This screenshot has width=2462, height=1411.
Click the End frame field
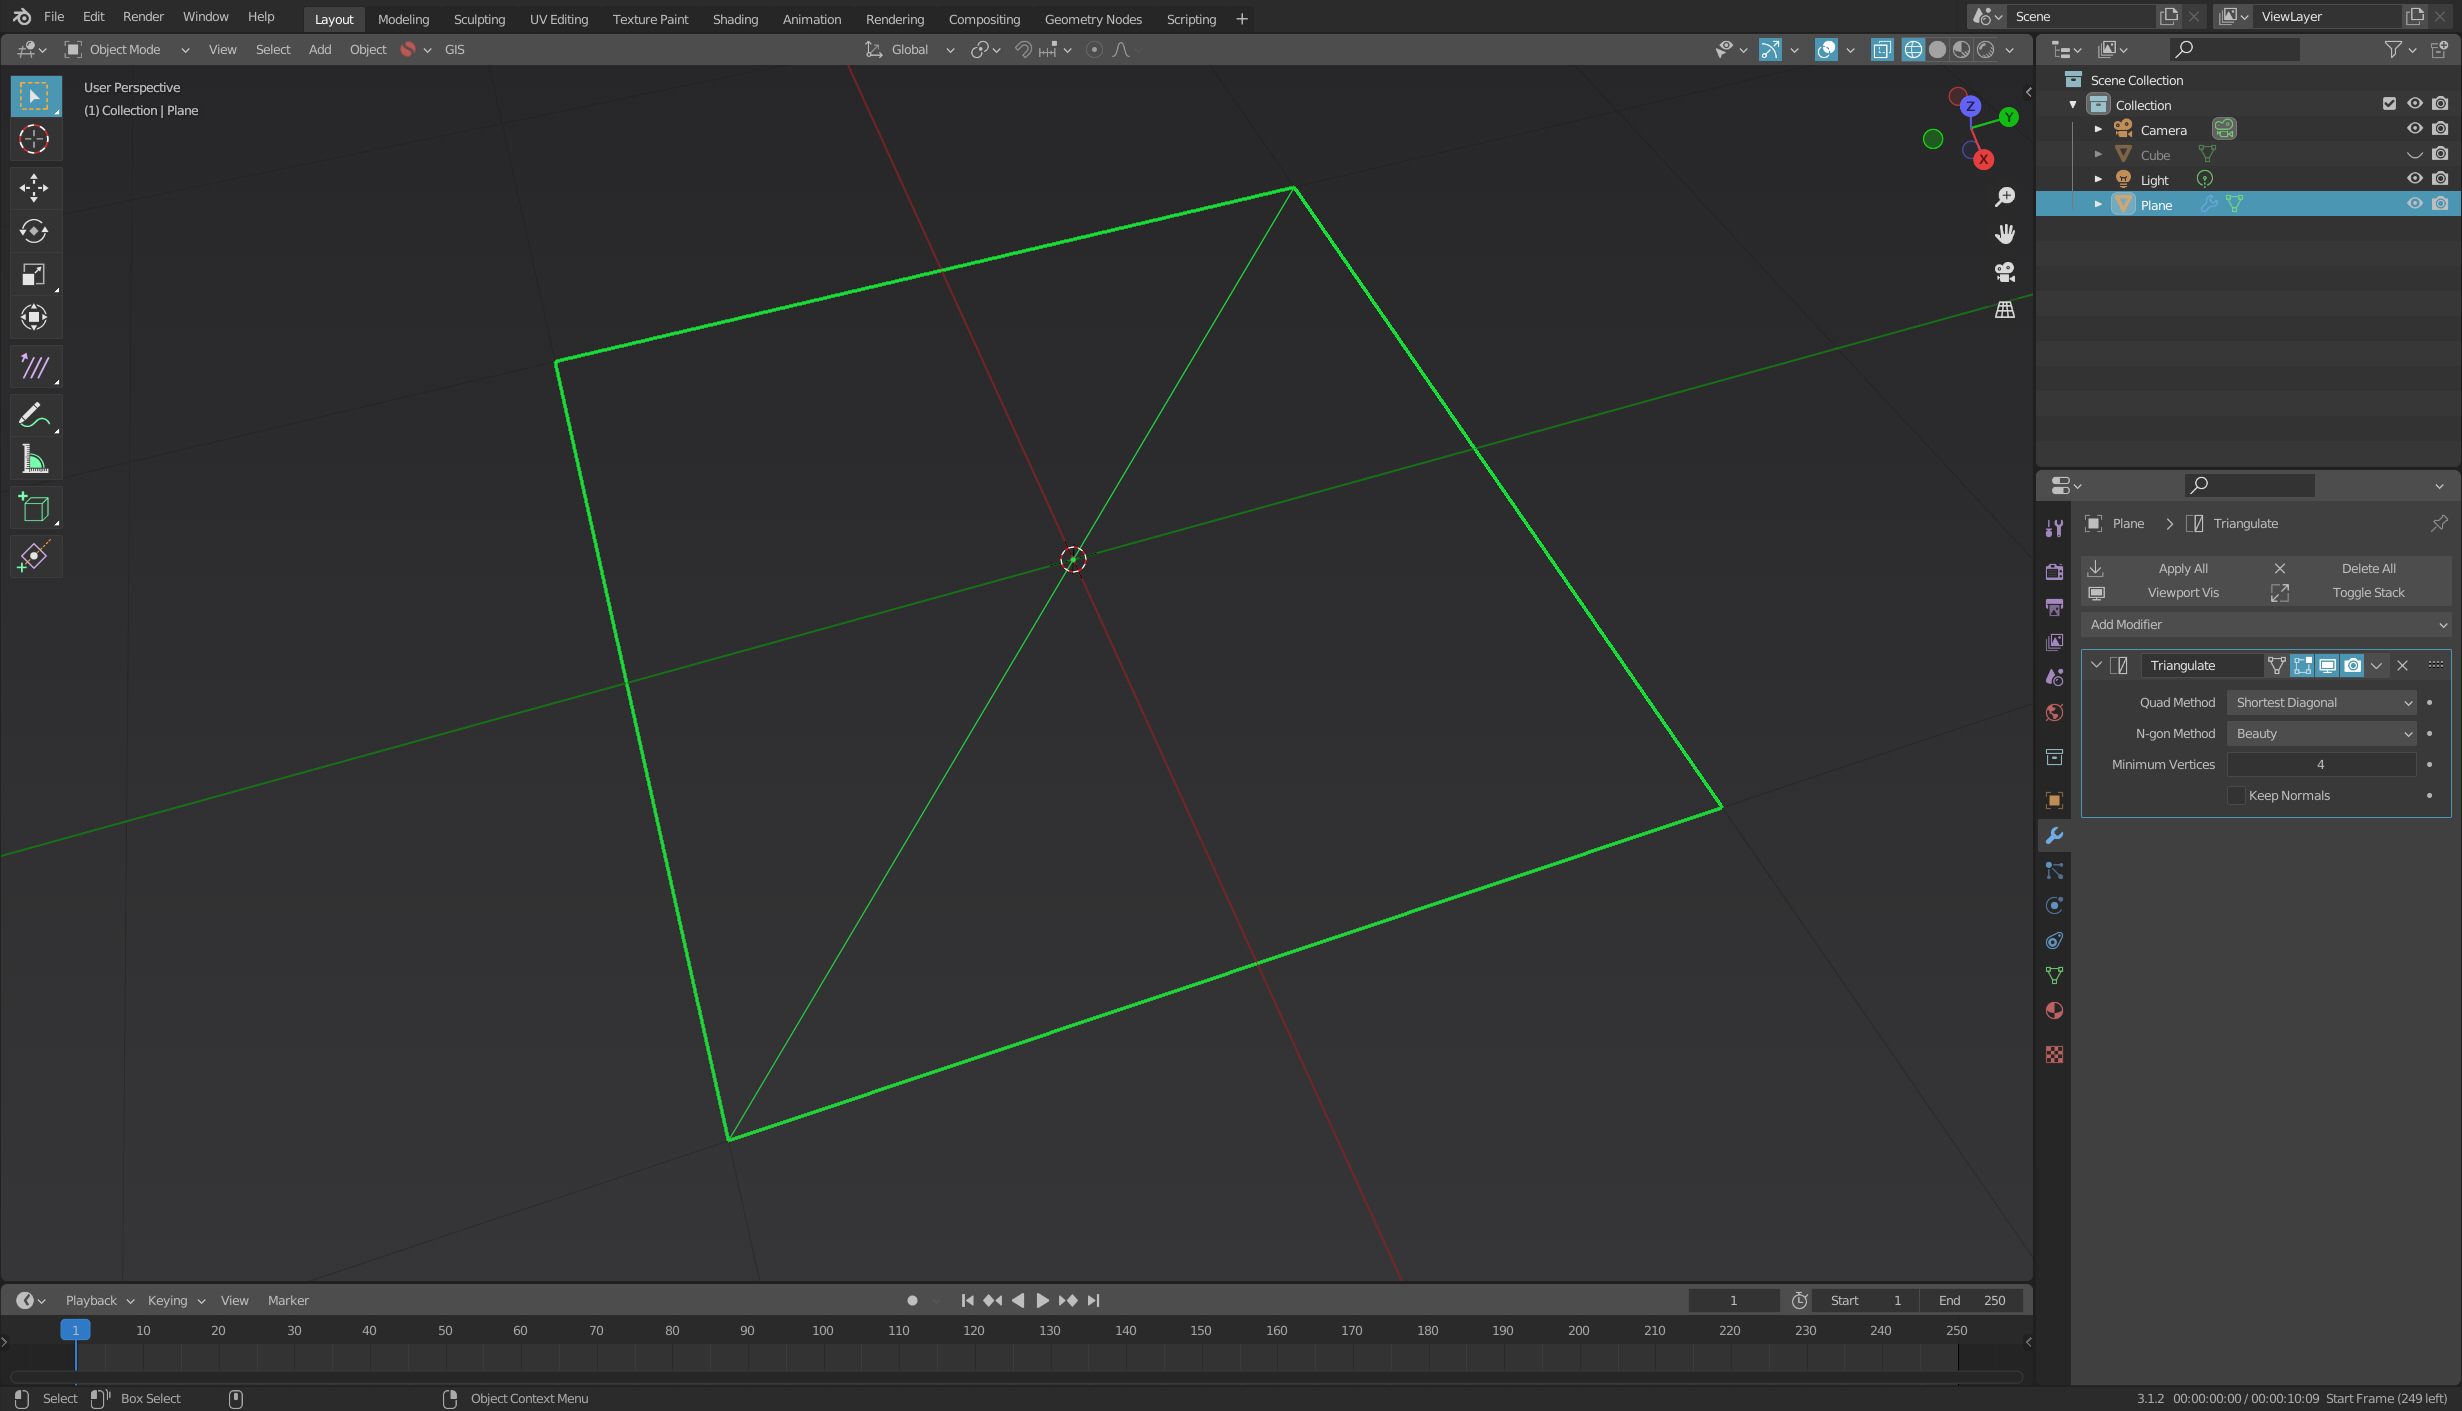coord(1971,1300)
